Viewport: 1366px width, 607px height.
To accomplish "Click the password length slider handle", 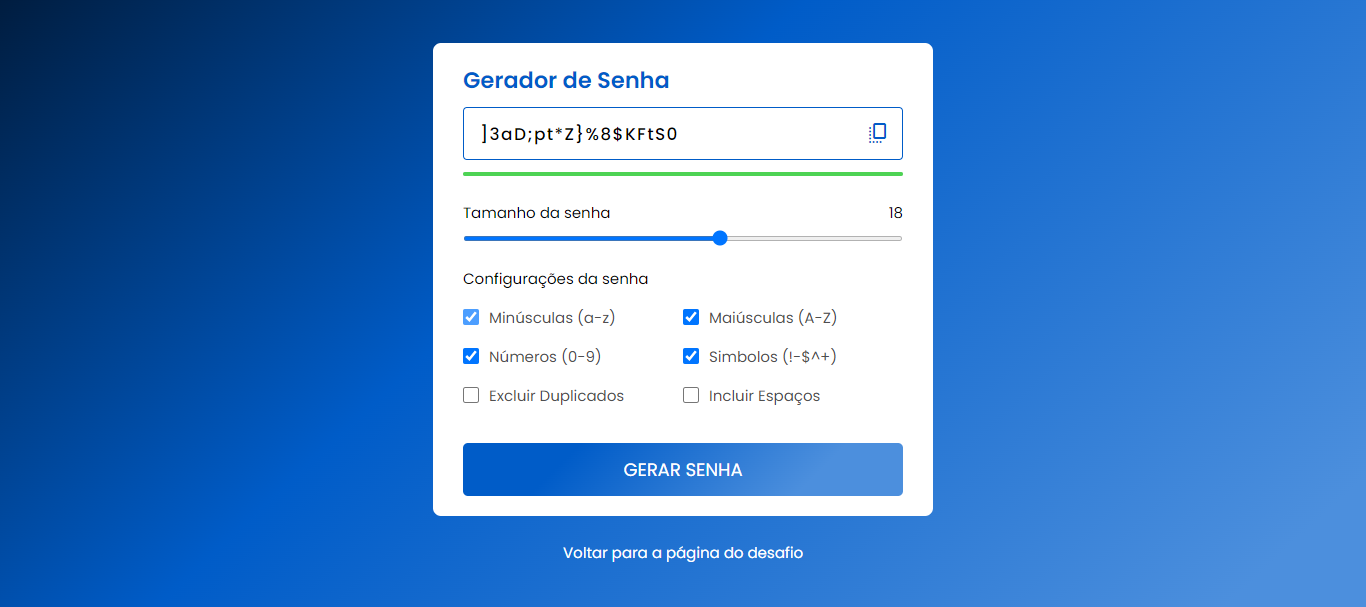I will pyautogui.click(x=719, y=238).
